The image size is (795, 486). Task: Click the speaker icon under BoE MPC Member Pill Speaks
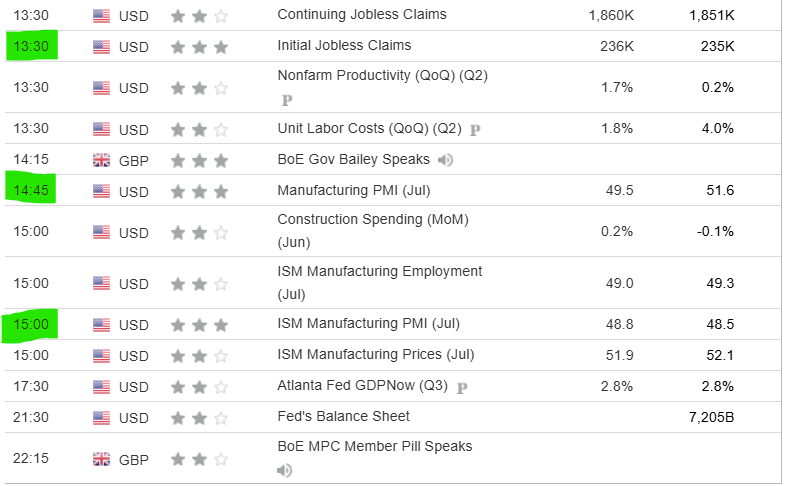(x=285, y=470)
